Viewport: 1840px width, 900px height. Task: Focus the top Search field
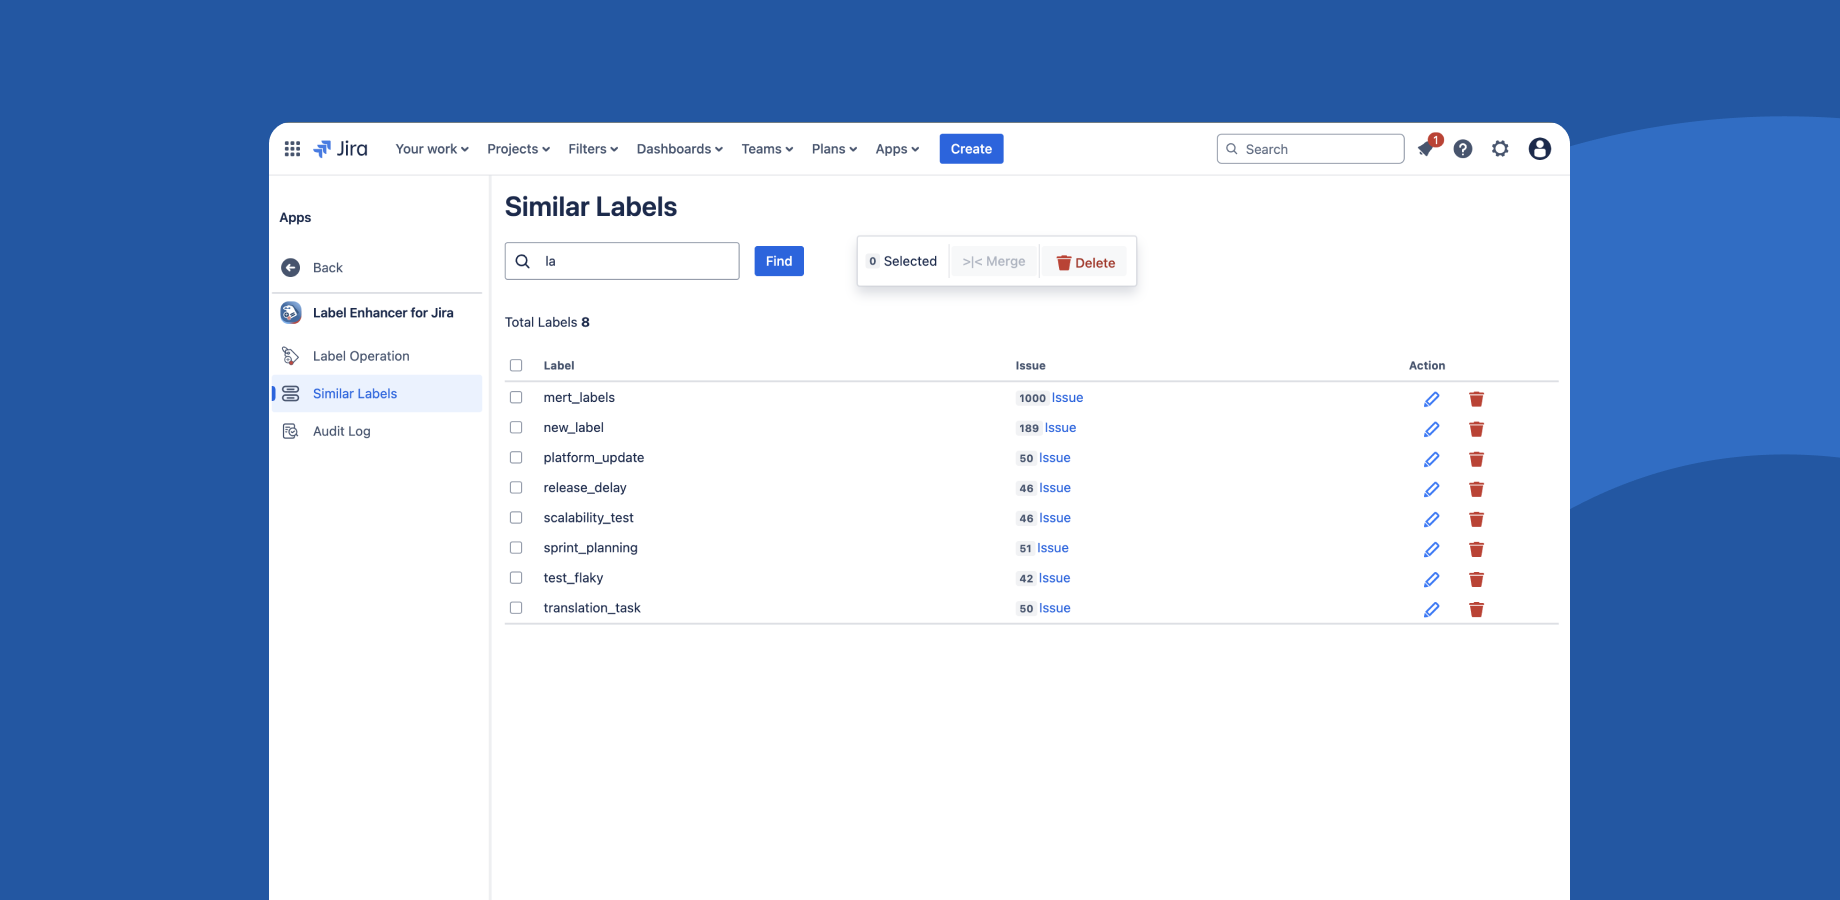(1310, 149)
